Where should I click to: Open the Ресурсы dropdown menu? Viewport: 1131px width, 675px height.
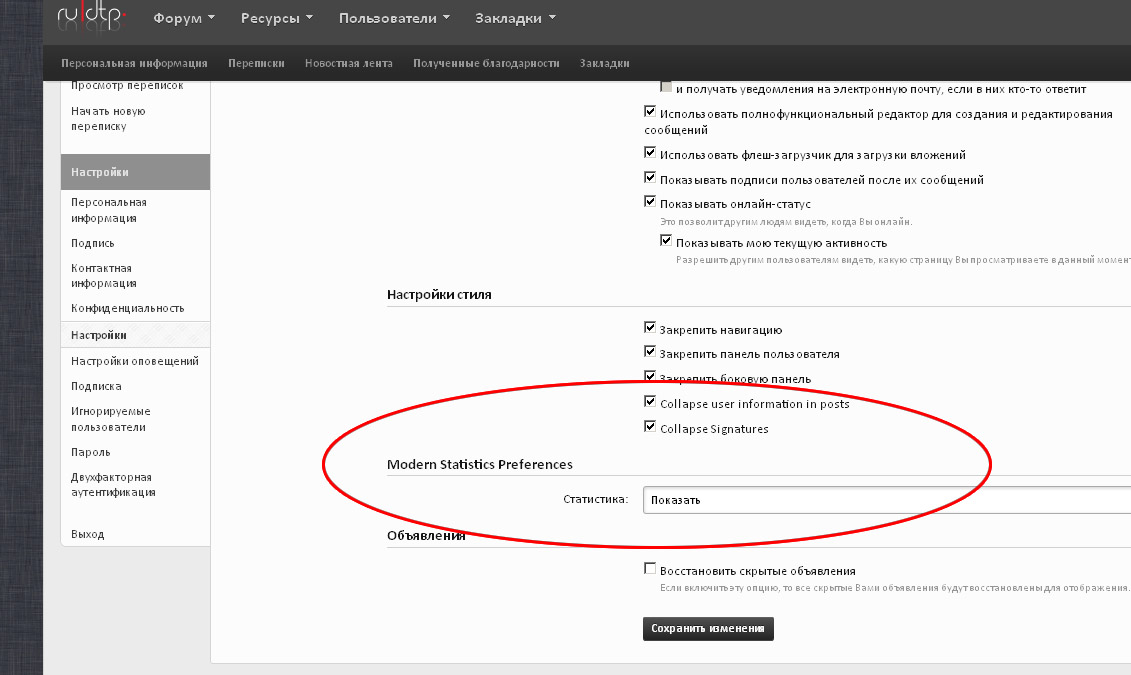[277, 18]
